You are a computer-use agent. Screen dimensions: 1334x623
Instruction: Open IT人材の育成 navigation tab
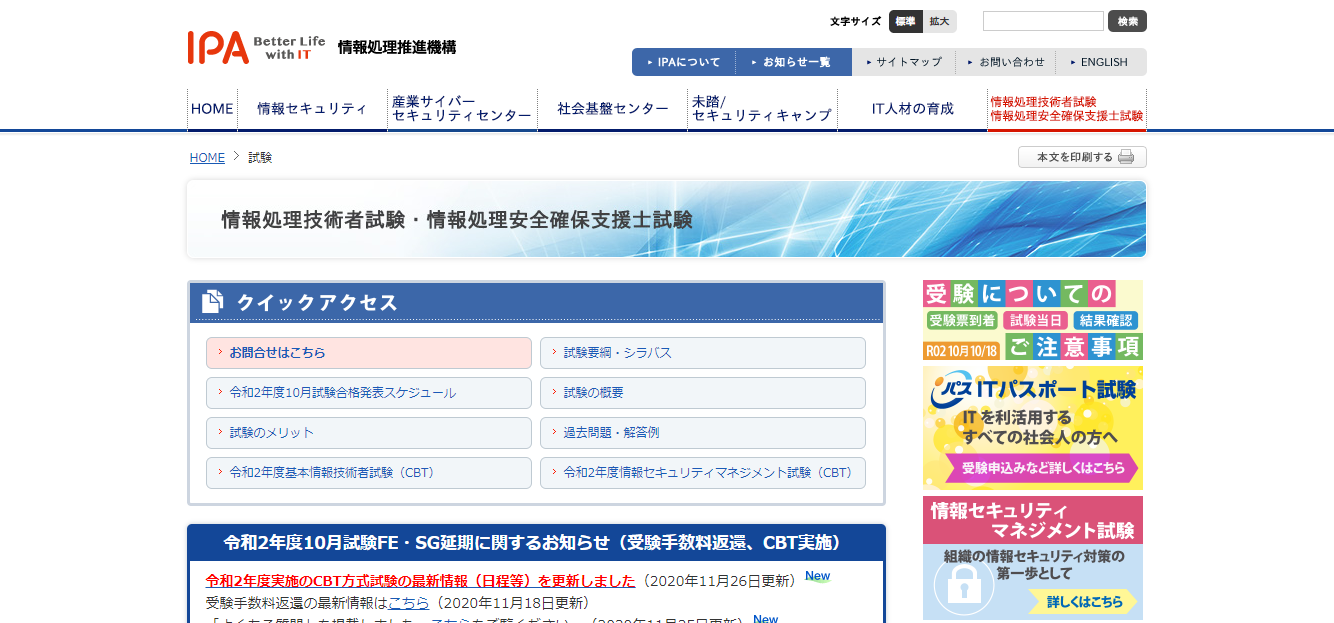tap(912, 109)
